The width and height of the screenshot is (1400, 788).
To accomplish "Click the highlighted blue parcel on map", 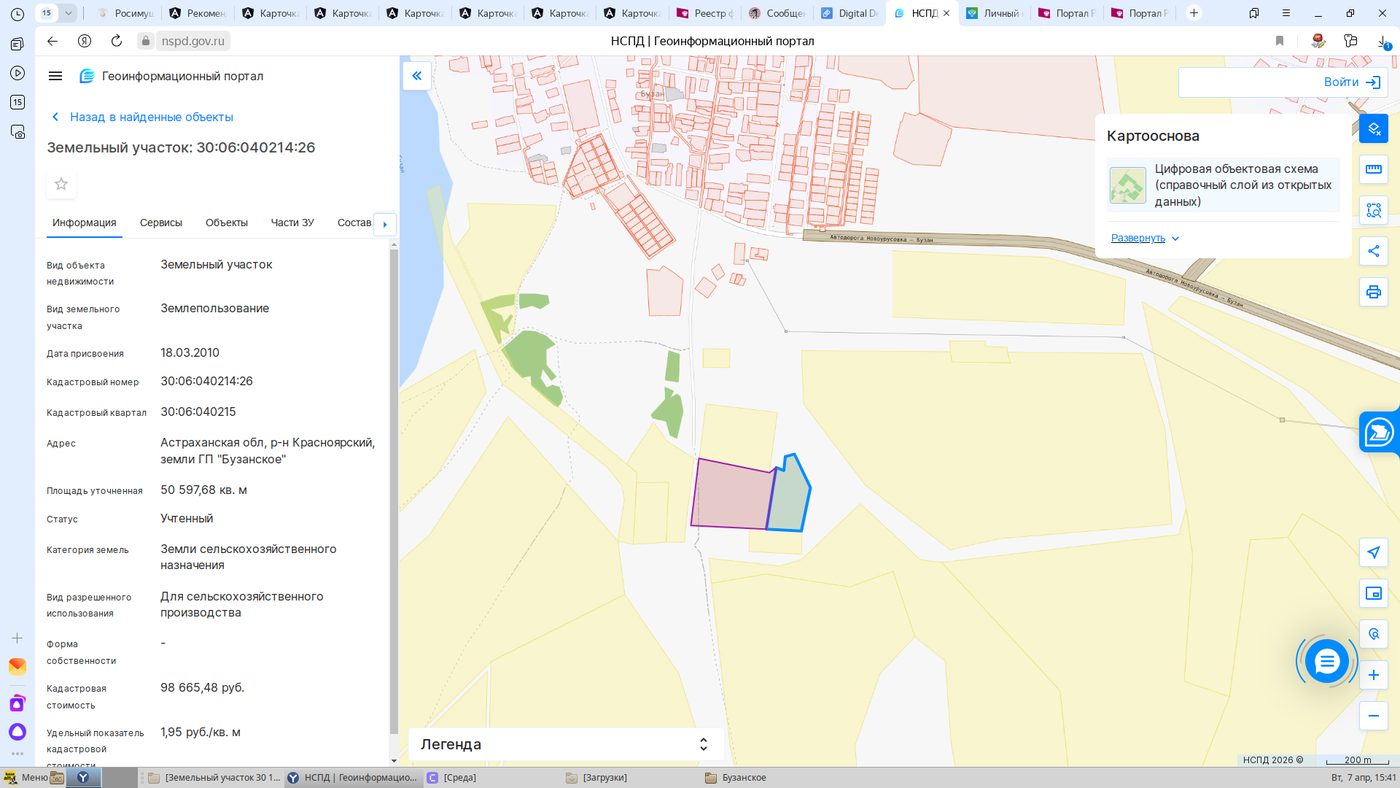I will [x=790, y=495].
